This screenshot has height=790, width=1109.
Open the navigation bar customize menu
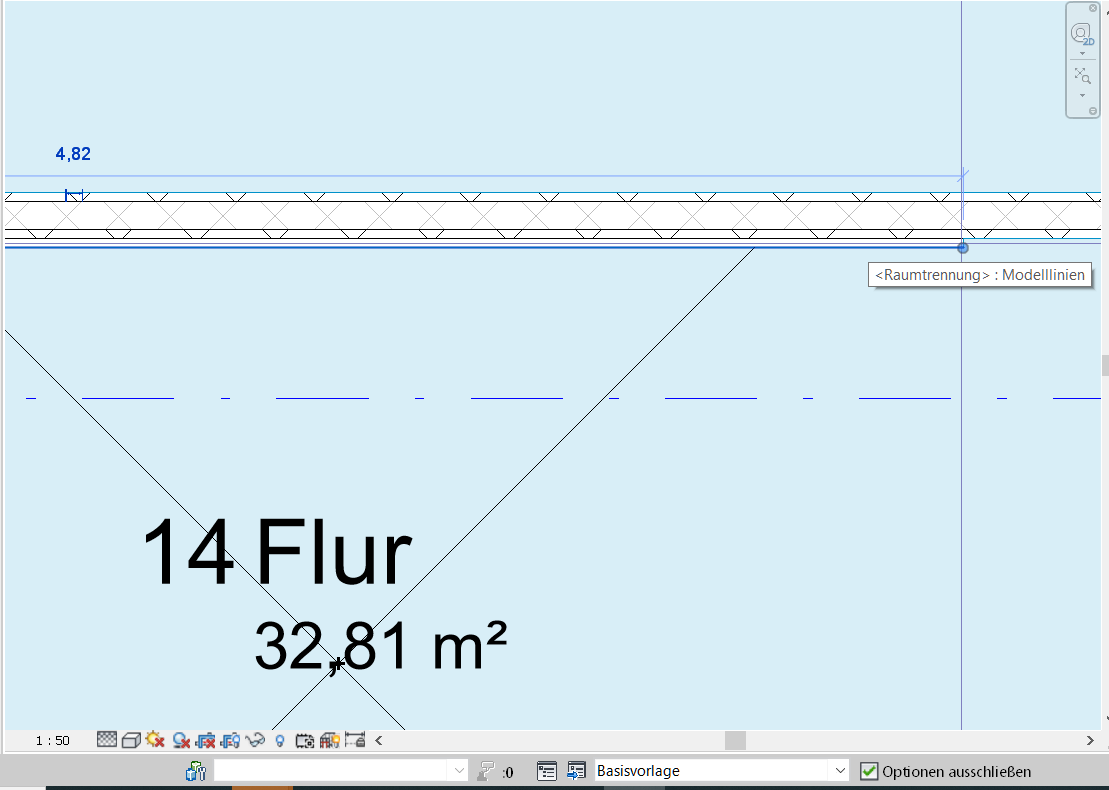(x=1092, y=110)
